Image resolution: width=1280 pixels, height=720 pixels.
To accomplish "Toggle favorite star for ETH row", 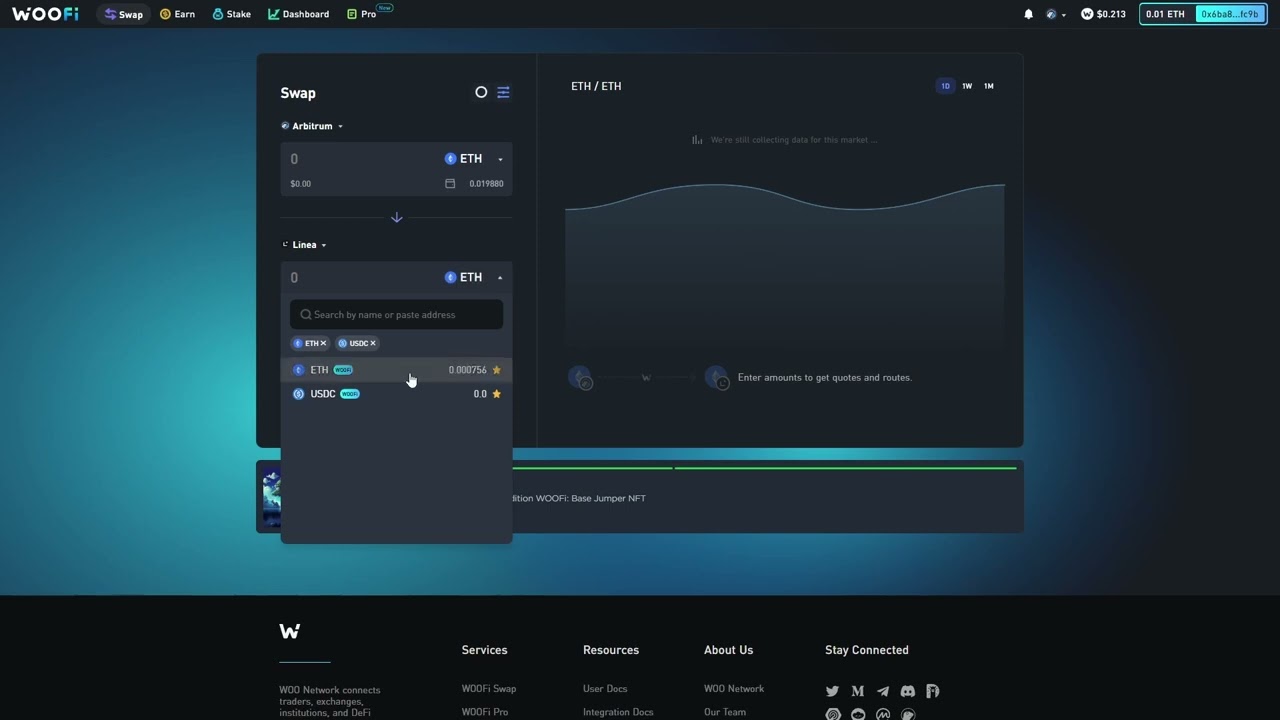I will (496, 370).
